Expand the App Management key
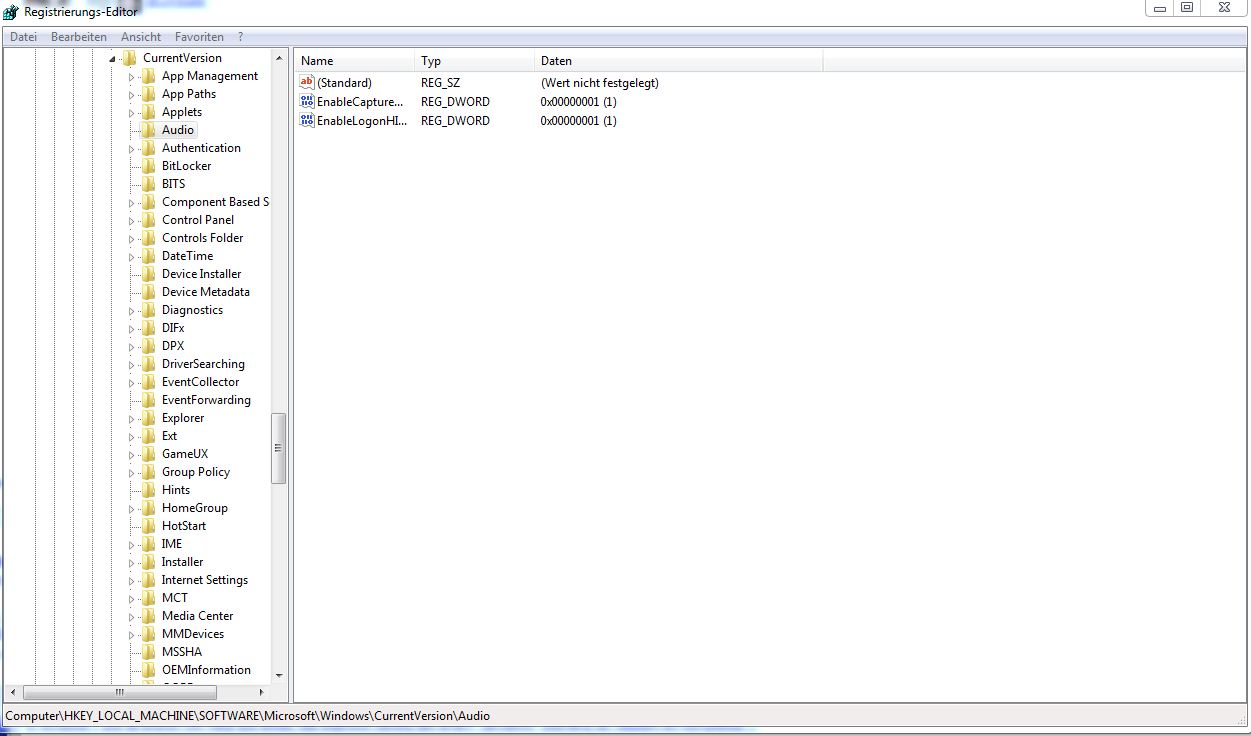Viewport: 1251px width, 736px height. click(x=131, y=77)
